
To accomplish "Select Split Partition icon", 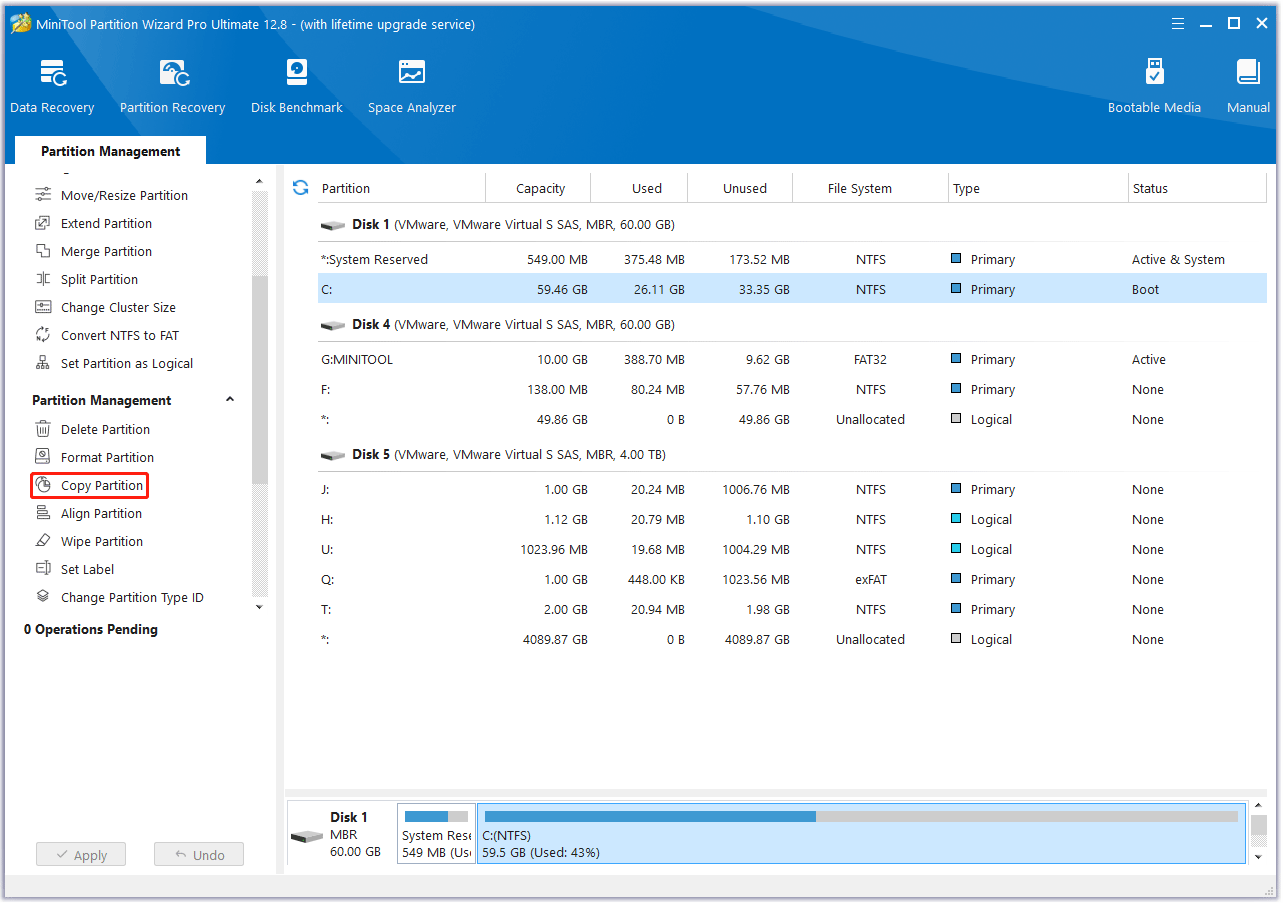I will pos(43,279).
